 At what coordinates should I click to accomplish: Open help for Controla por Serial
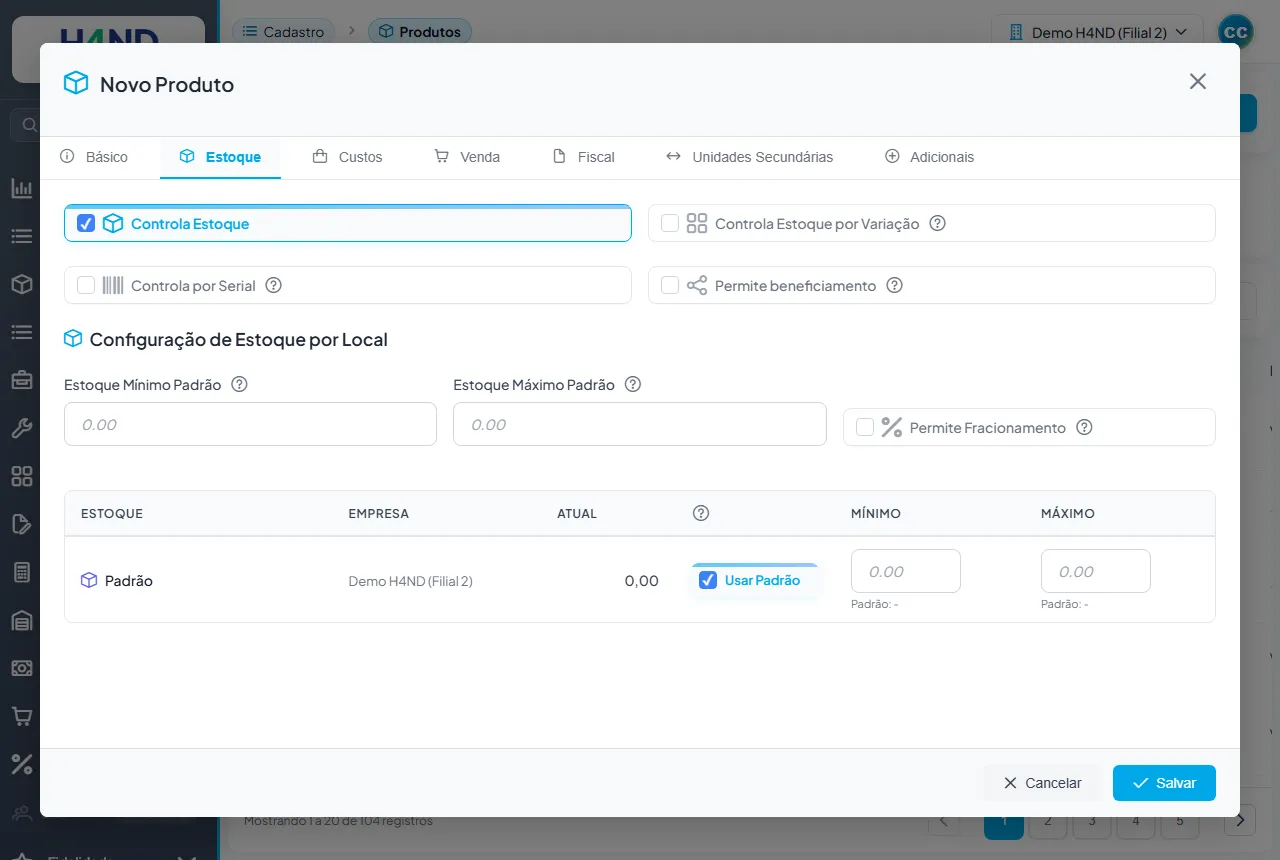pos(273,285)
